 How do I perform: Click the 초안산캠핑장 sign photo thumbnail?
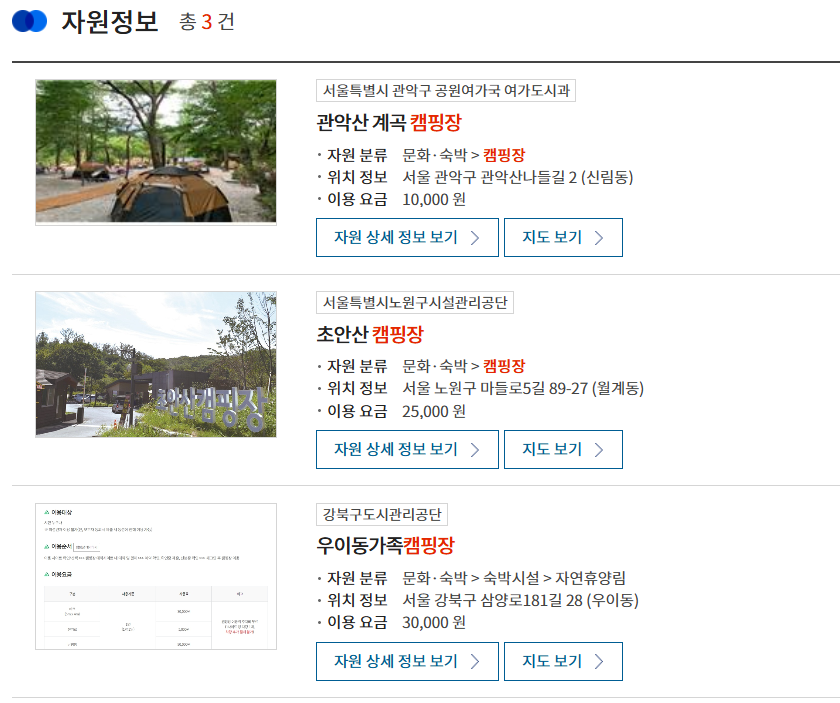tap(156, 363)
